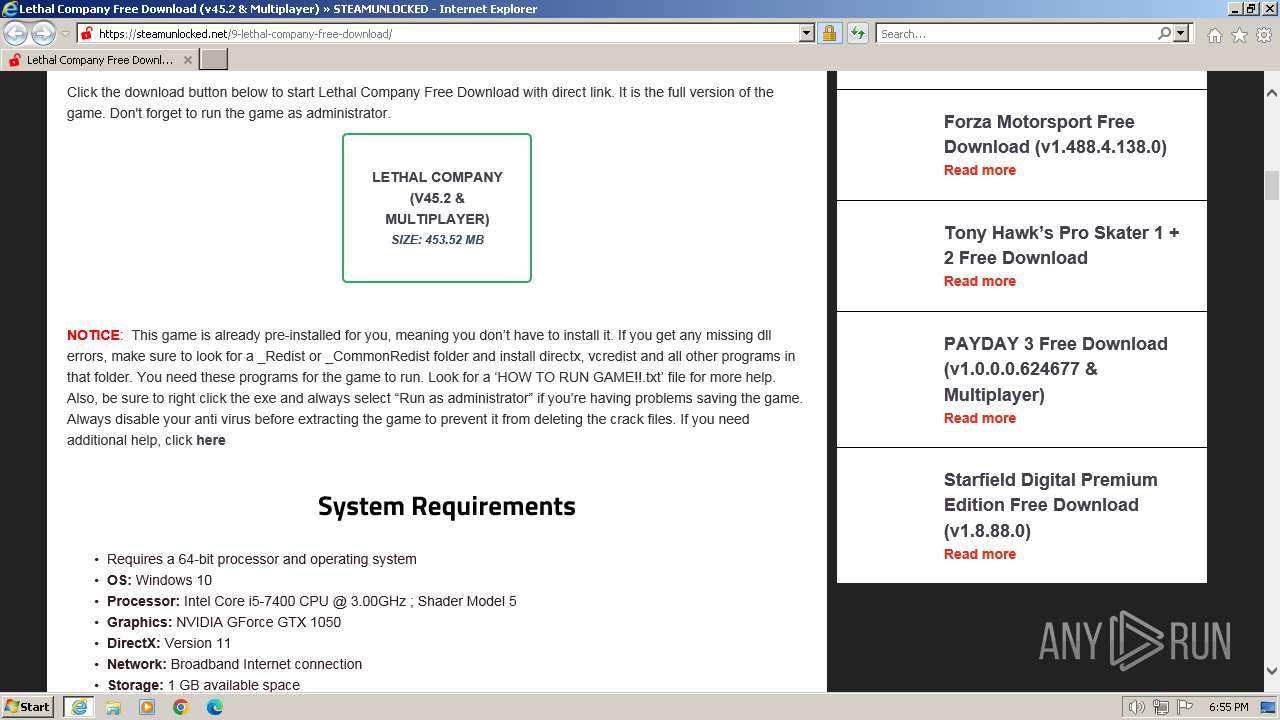
Task: Click 'Graphics: NVIDIA GeForce GTX 1050' line
Action: (224, 622)
